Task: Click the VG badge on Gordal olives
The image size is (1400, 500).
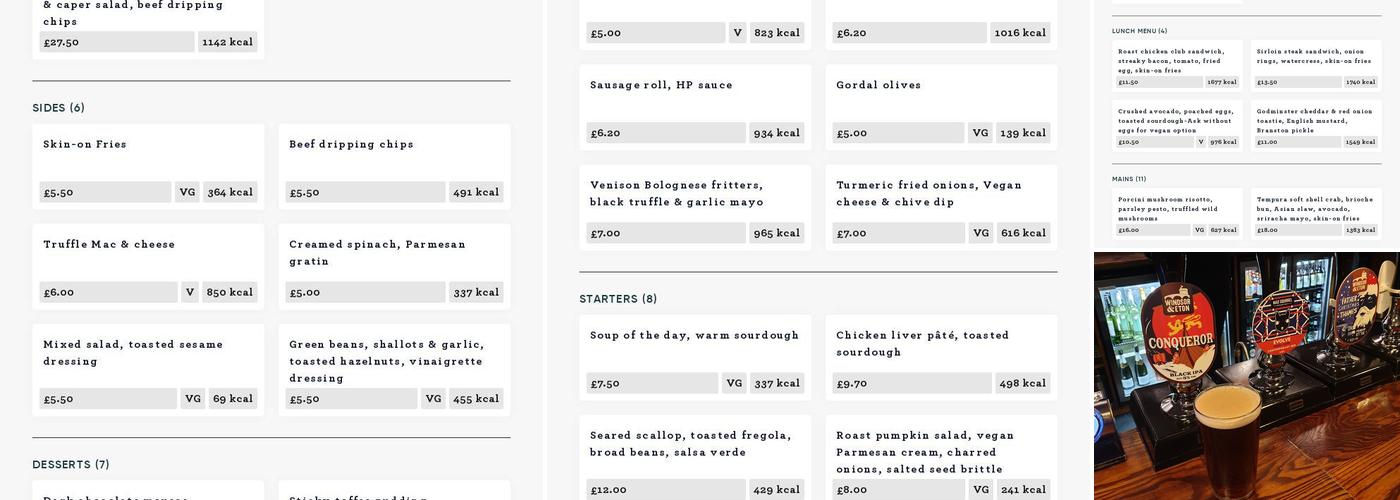Action: click(980, 133)
